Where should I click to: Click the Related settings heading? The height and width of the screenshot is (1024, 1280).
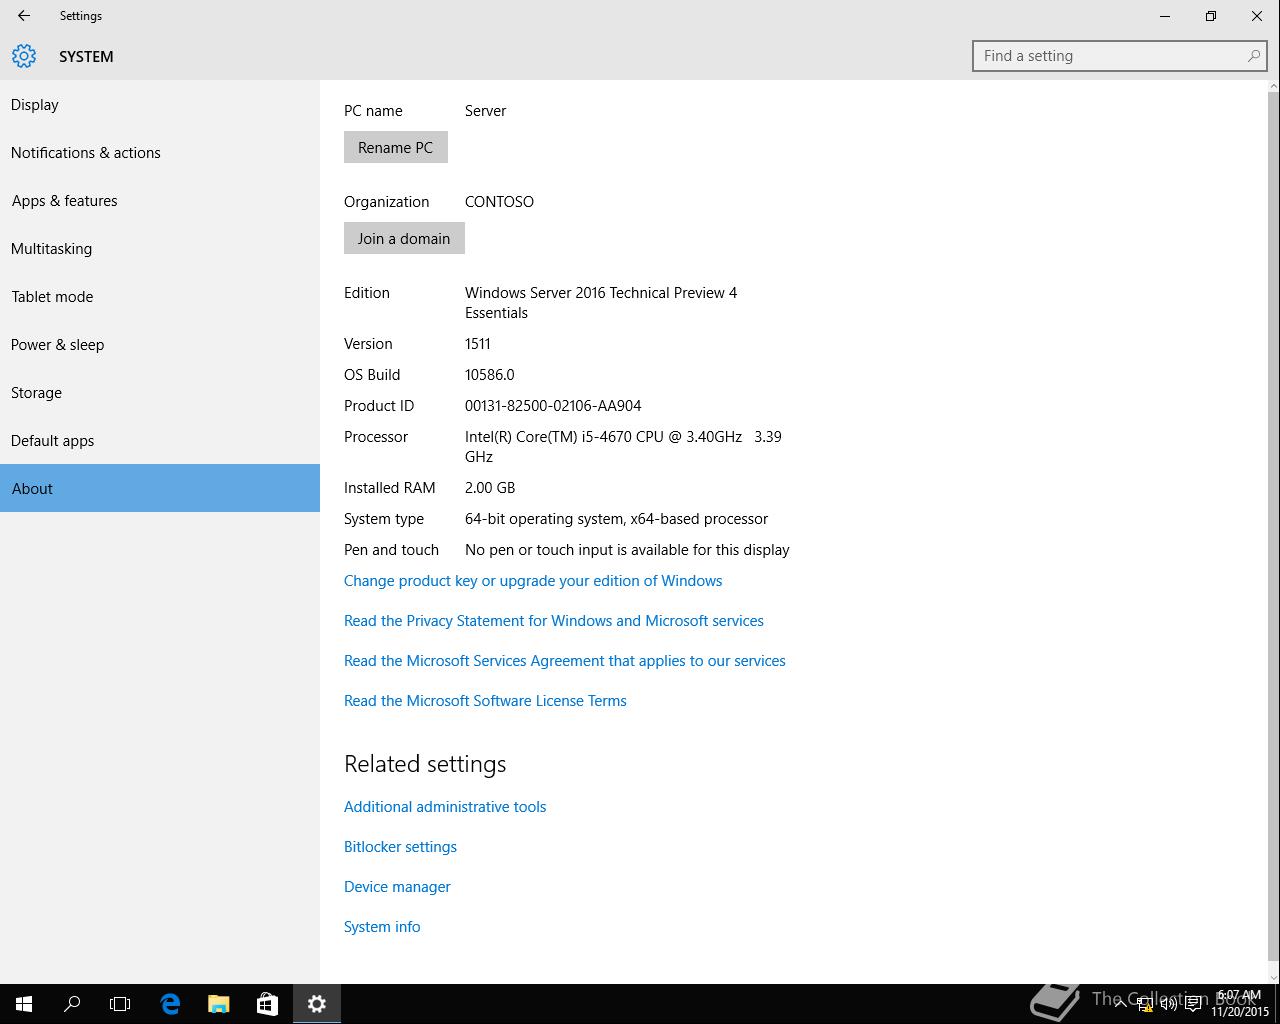[425, 764]
